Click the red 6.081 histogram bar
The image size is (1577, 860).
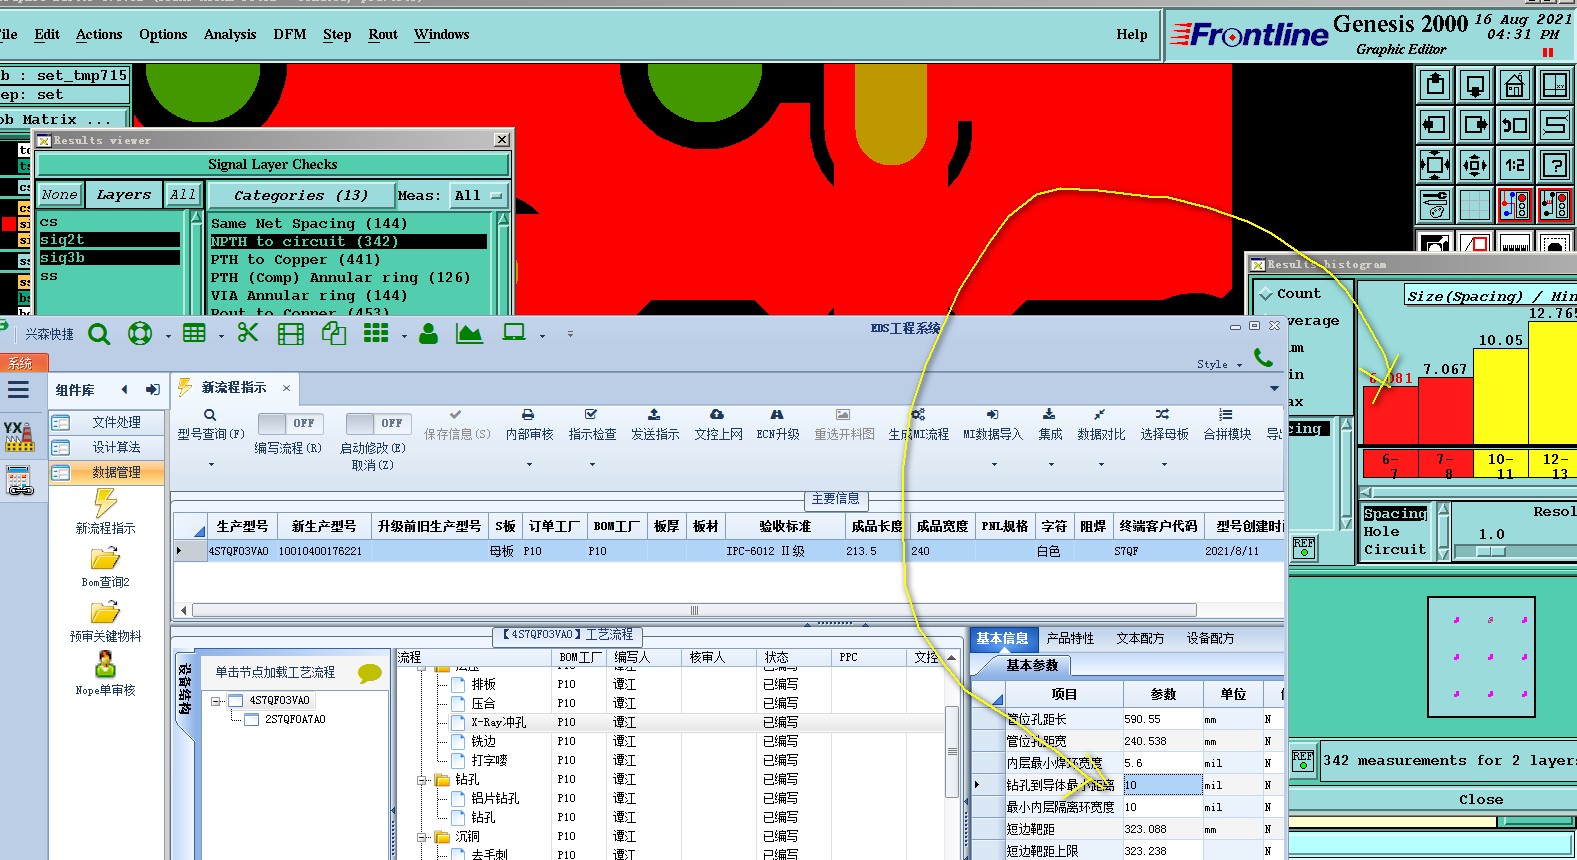[x=1390, y=415]
